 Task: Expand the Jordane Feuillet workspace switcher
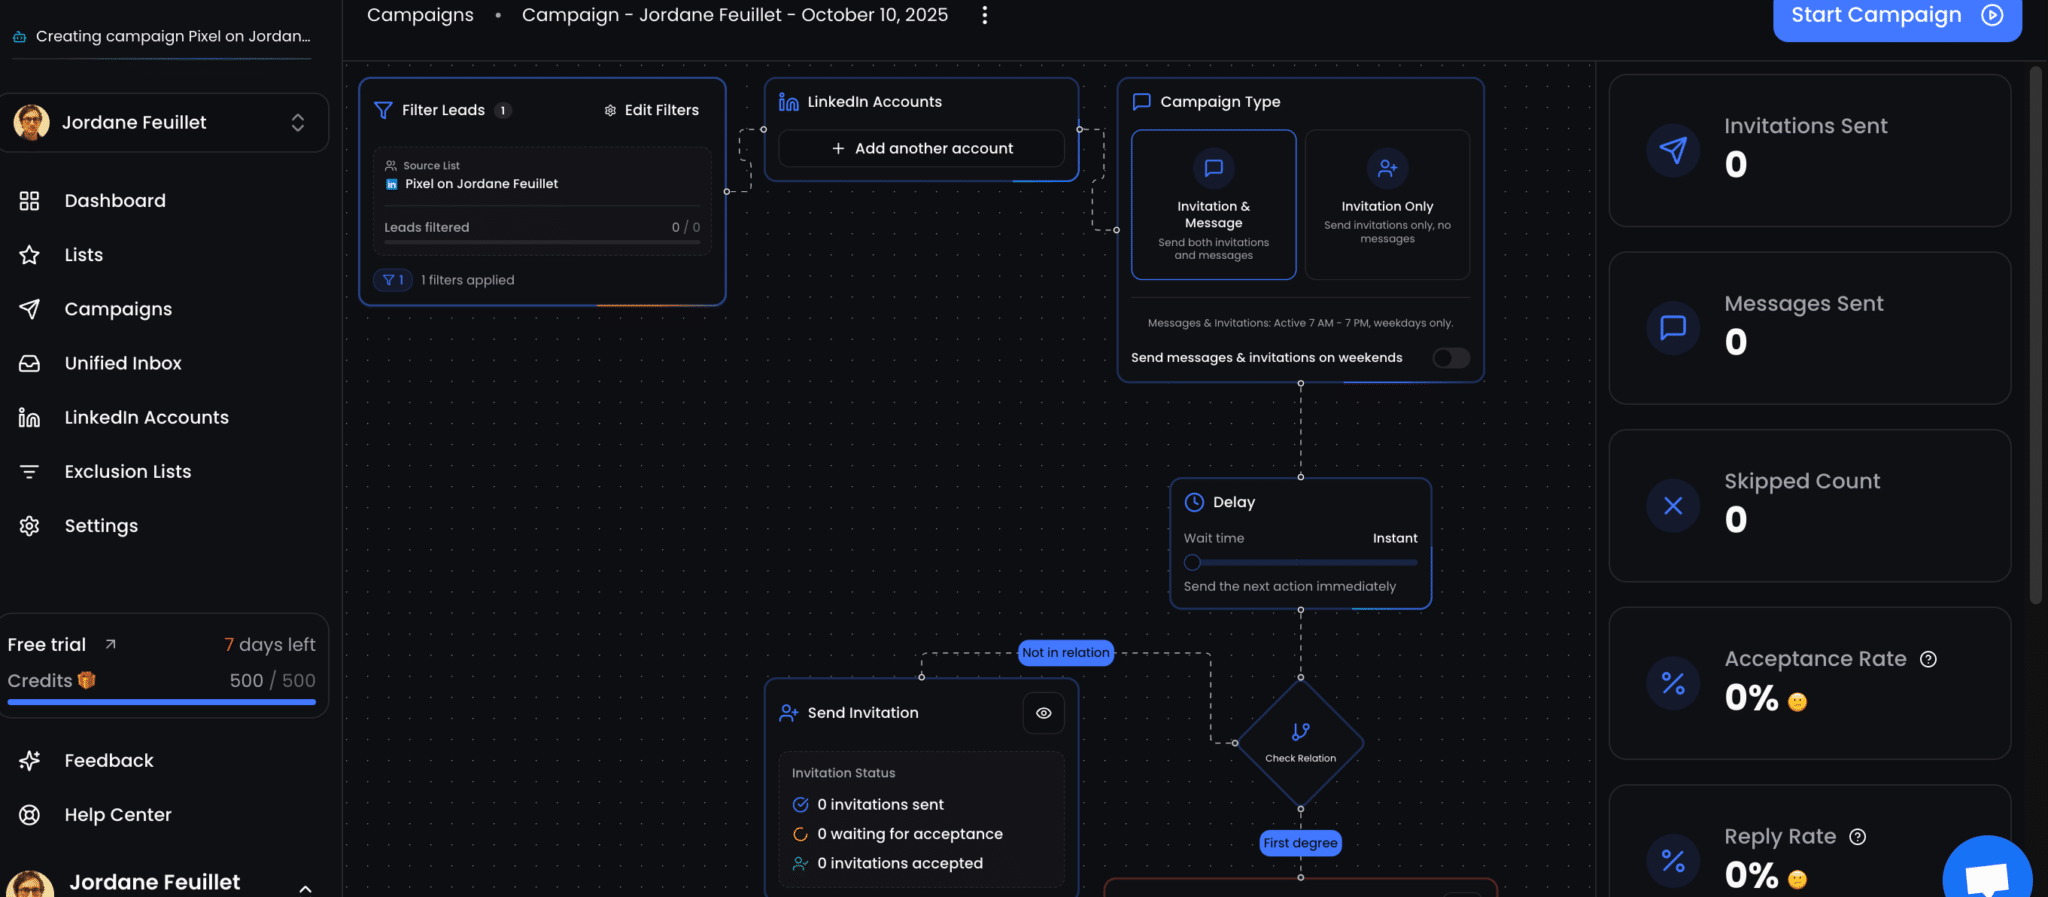click(x=297, y=123)
